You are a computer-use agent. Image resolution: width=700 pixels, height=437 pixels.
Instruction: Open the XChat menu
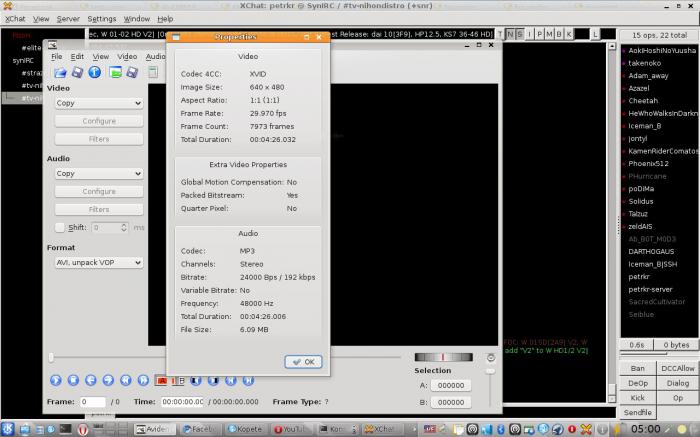[x=15, y=19]
